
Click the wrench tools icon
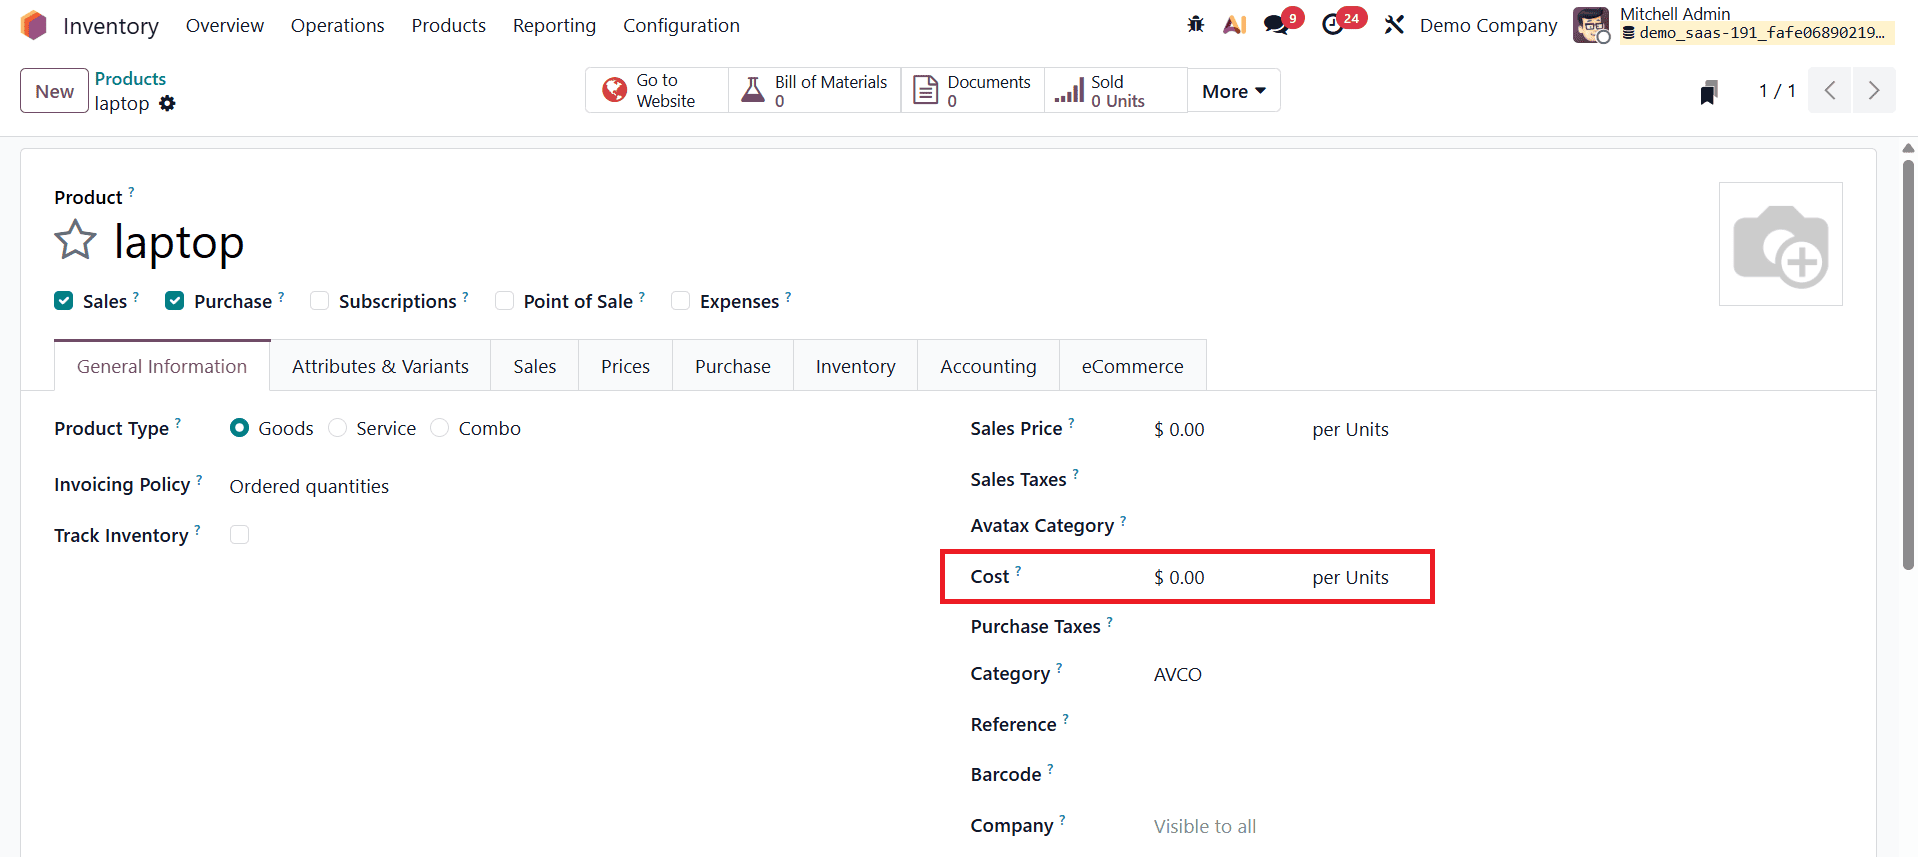pos(1394,25)
